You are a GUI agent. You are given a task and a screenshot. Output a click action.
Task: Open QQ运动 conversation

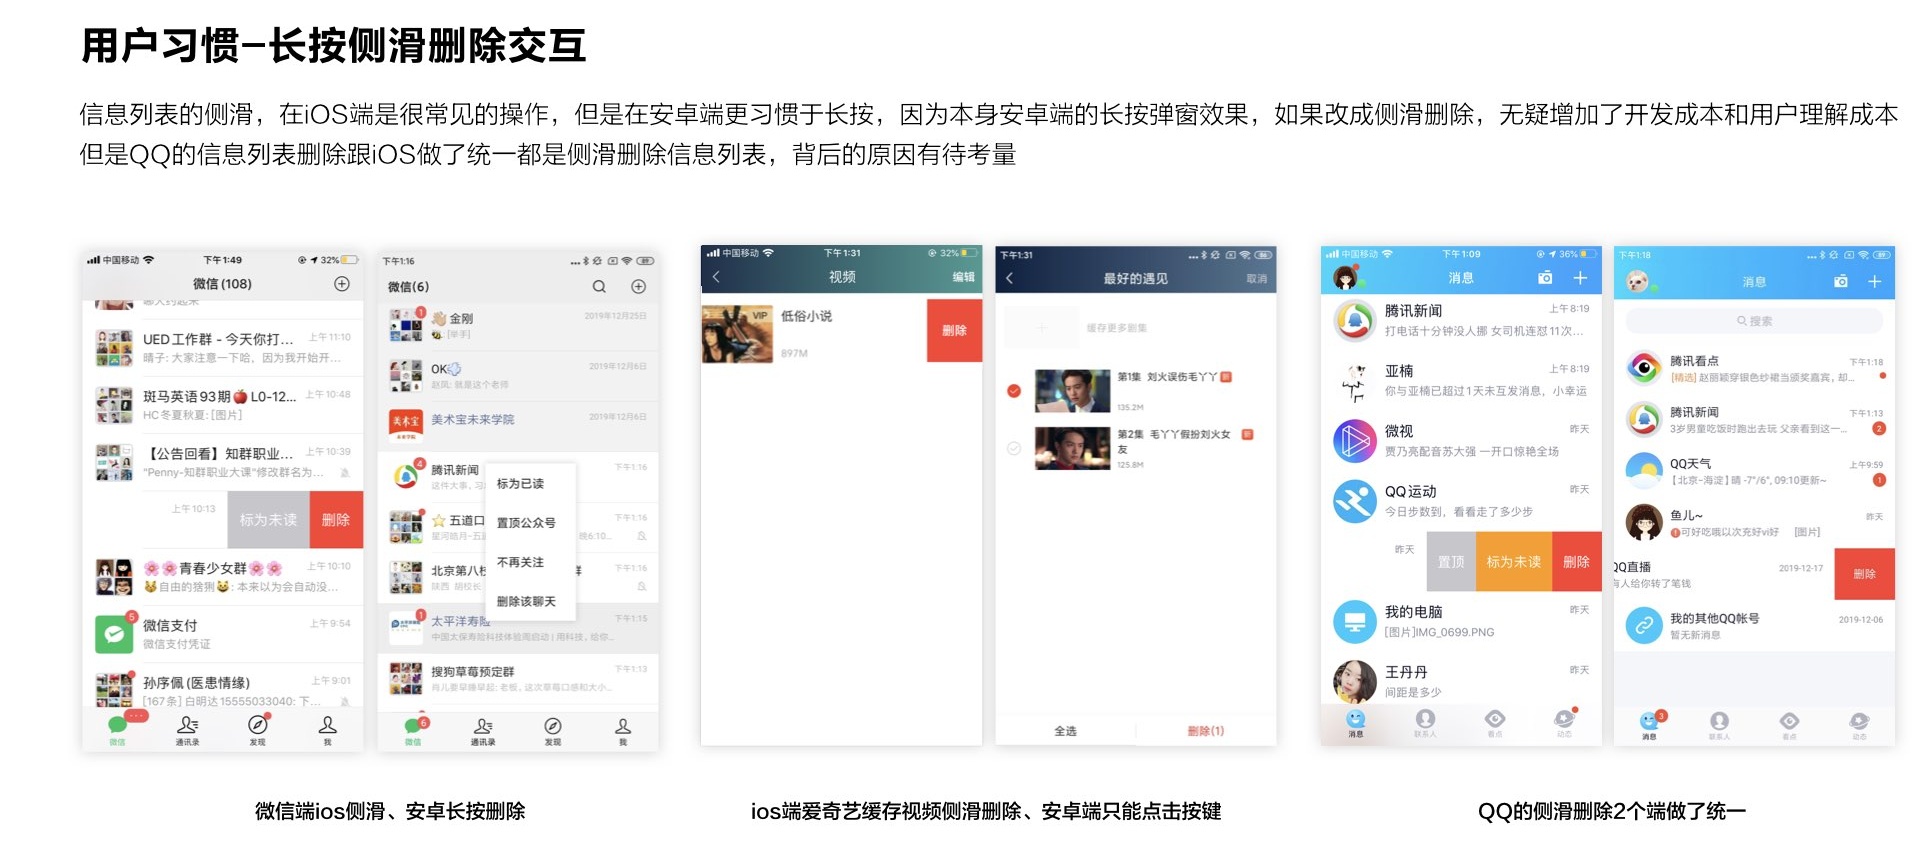[x=1461, y=501]
